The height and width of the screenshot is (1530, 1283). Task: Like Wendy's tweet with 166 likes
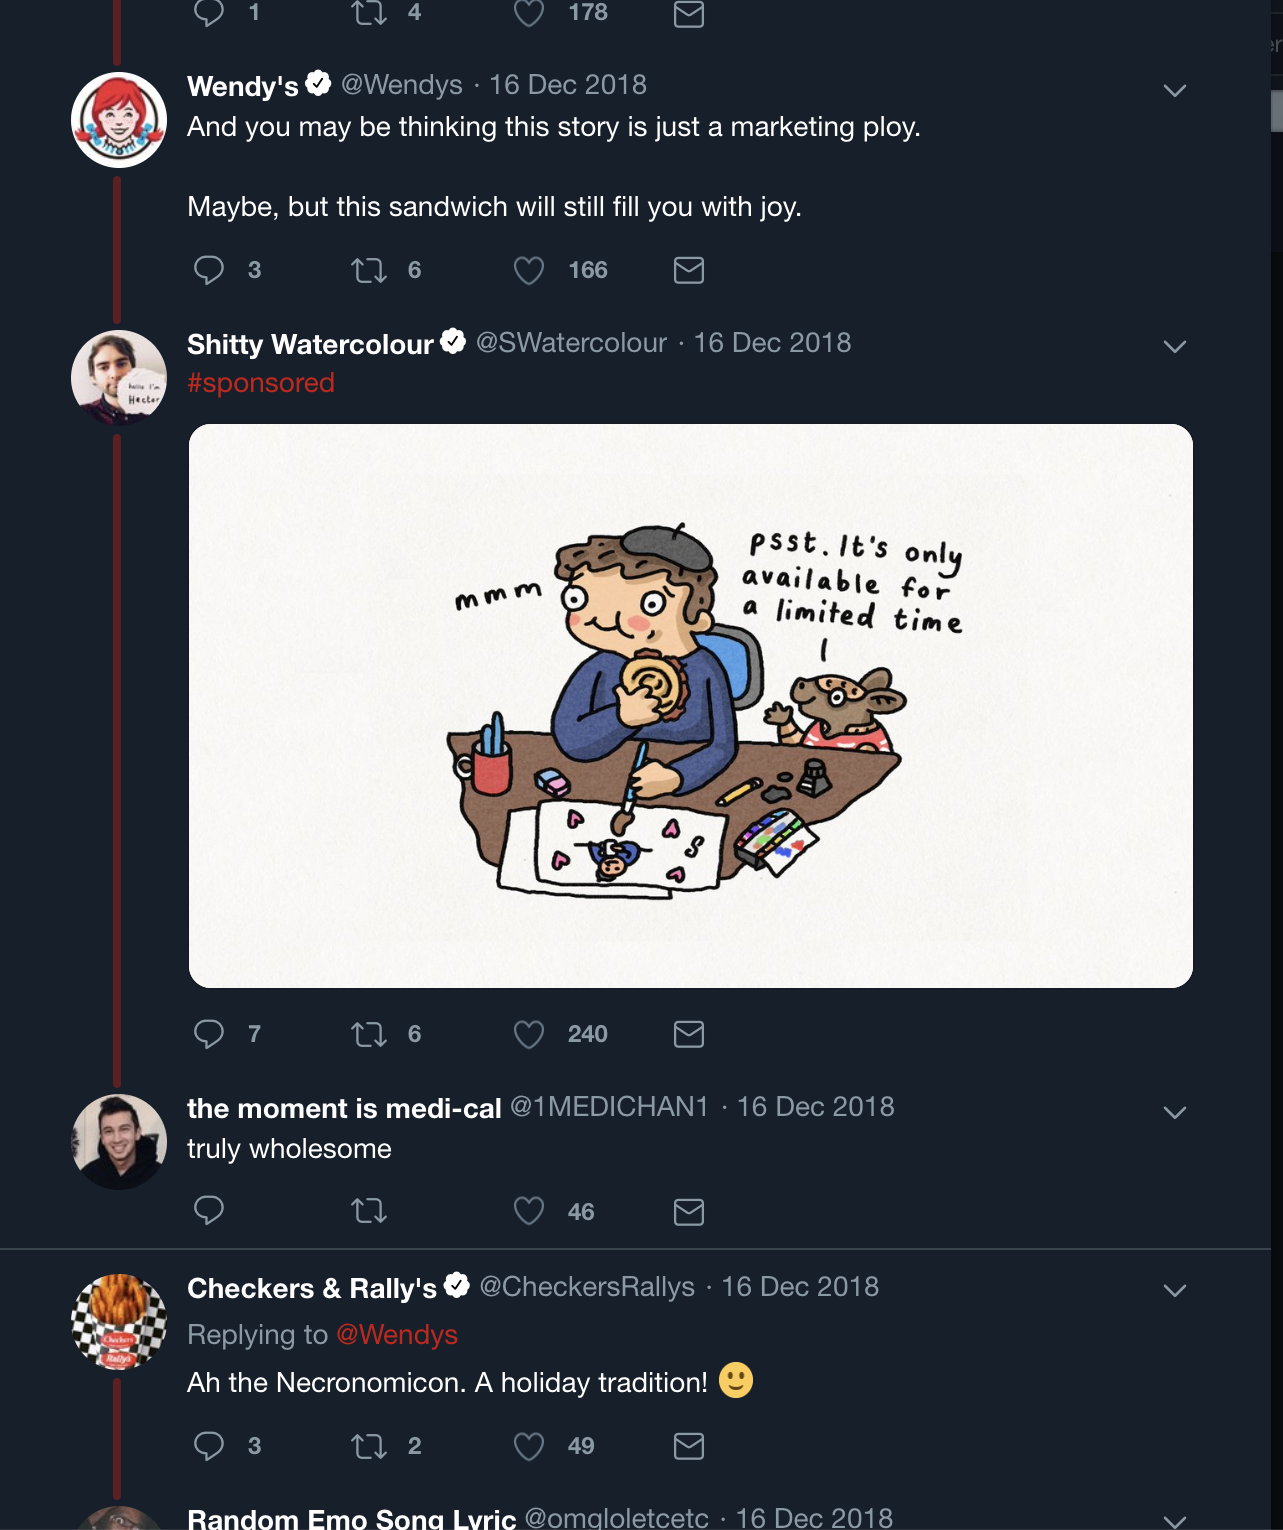[529, 270]
